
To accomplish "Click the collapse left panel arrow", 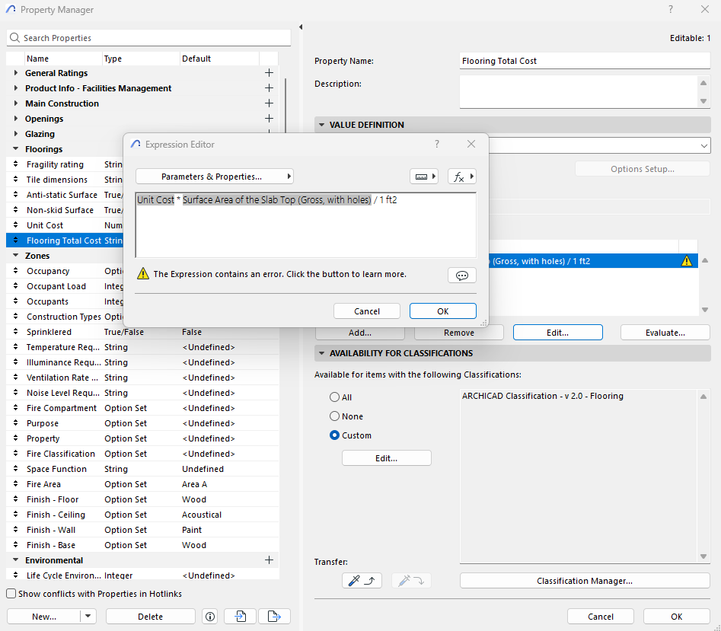I will point(301,27).
